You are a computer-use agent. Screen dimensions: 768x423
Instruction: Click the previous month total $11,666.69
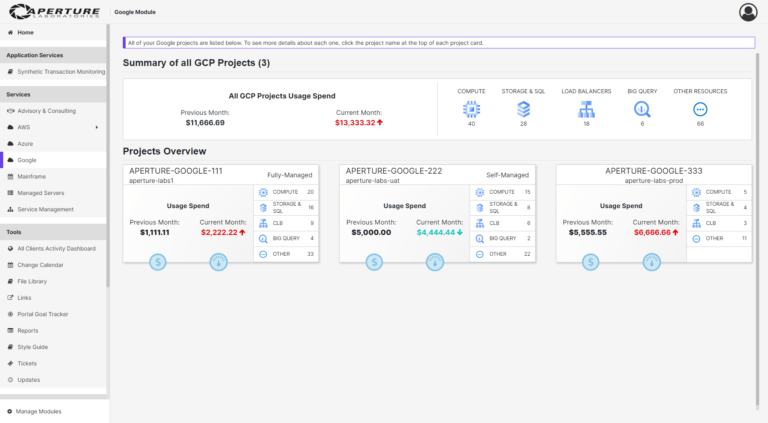[x=205, y=123]
